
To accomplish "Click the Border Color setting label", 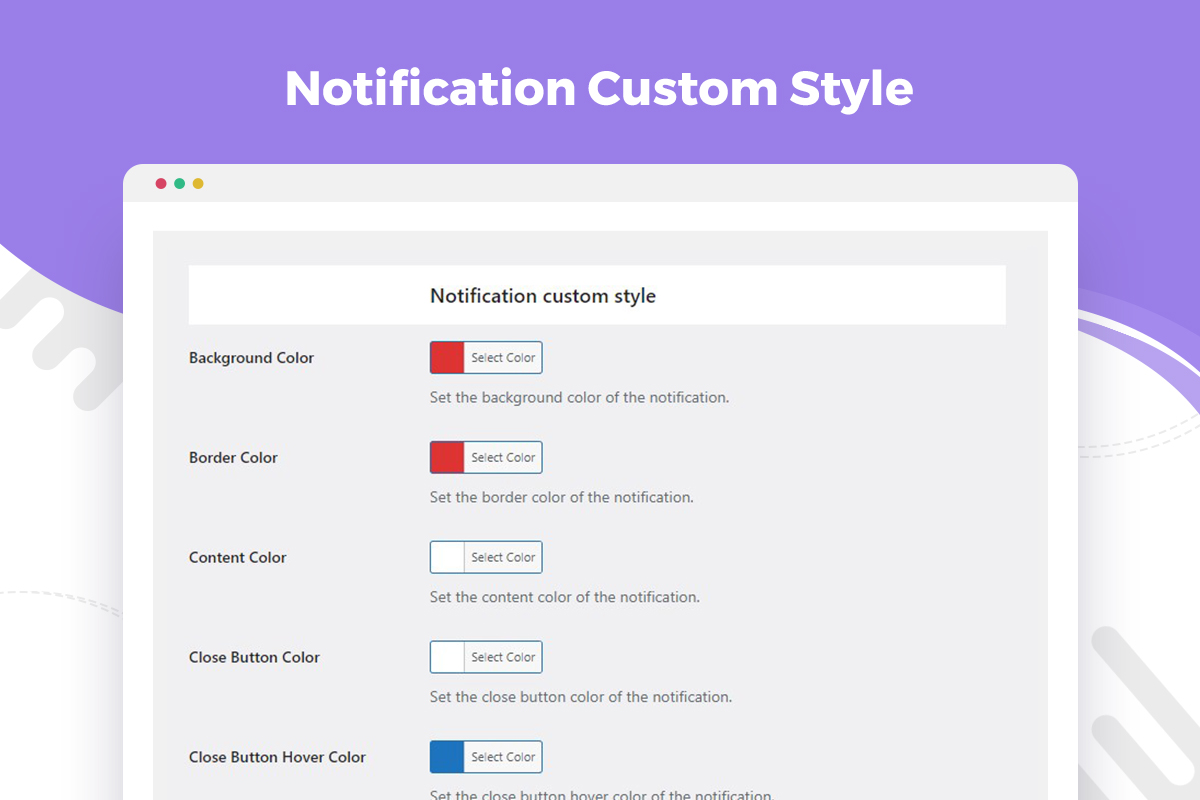I will coord(233,458).
